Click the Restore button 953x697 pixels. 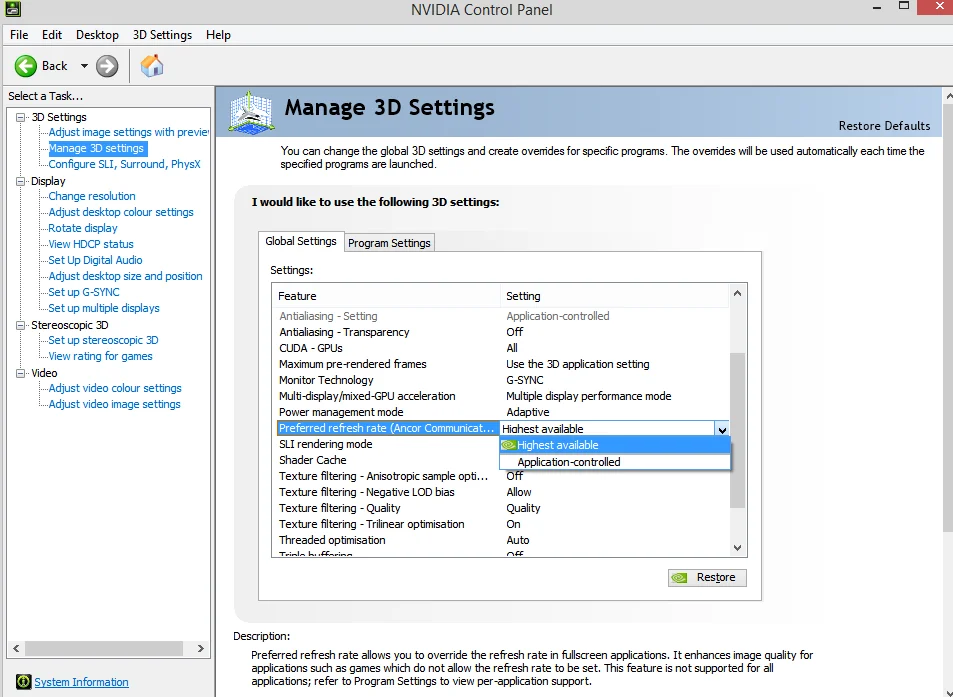[x=707, y=577]
